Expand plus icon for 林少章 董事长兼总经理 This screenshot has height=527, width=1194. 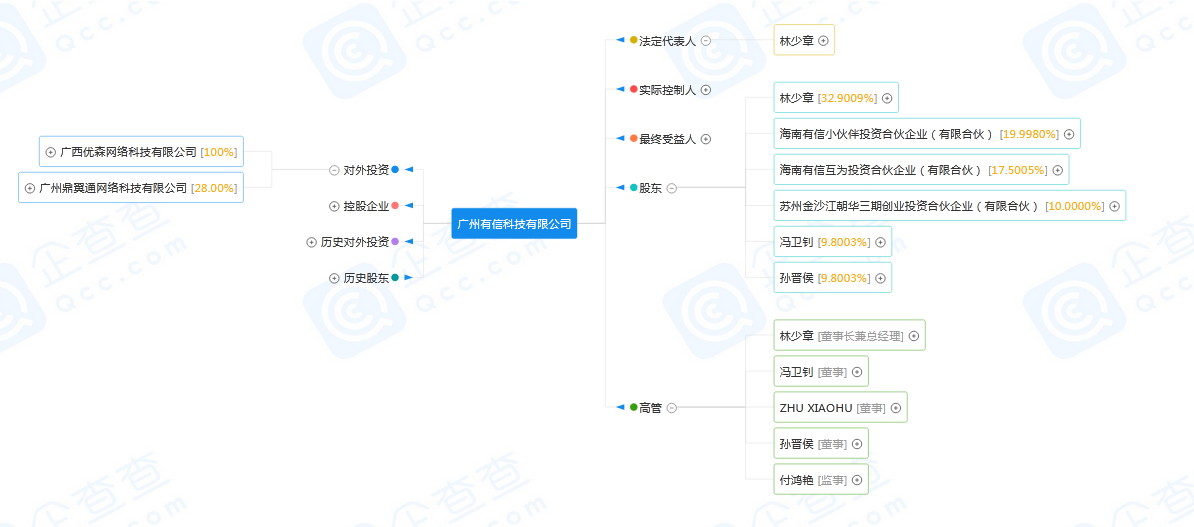(x=915, y=336)
